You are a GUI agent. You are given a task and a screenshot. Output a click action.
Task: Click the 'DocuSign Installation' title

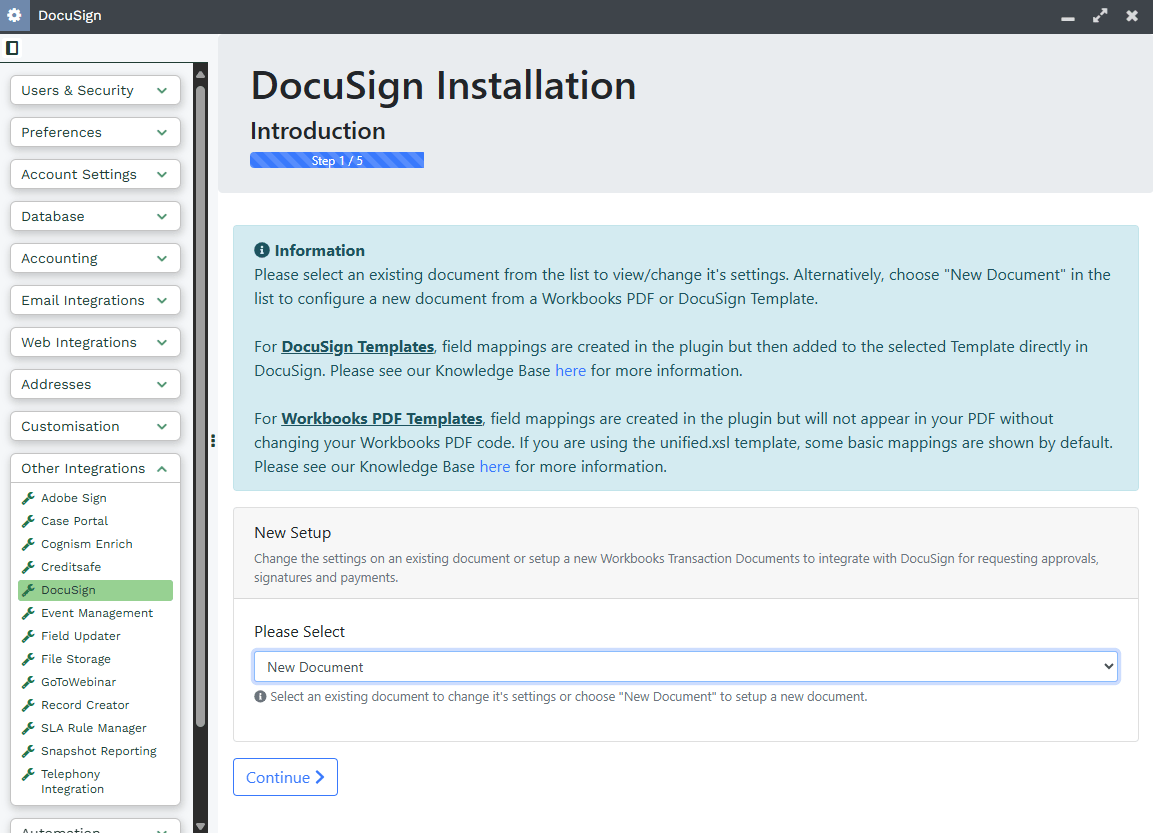tap(443, 85)
